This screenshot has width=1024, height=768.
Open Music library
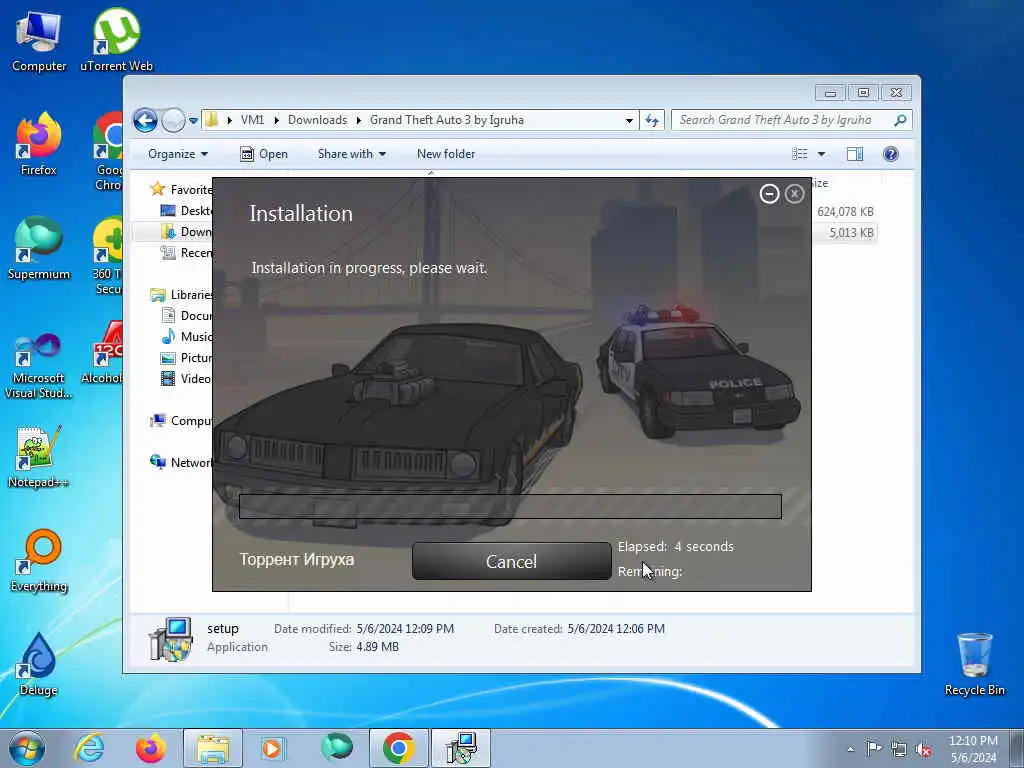tap(186, 336)
